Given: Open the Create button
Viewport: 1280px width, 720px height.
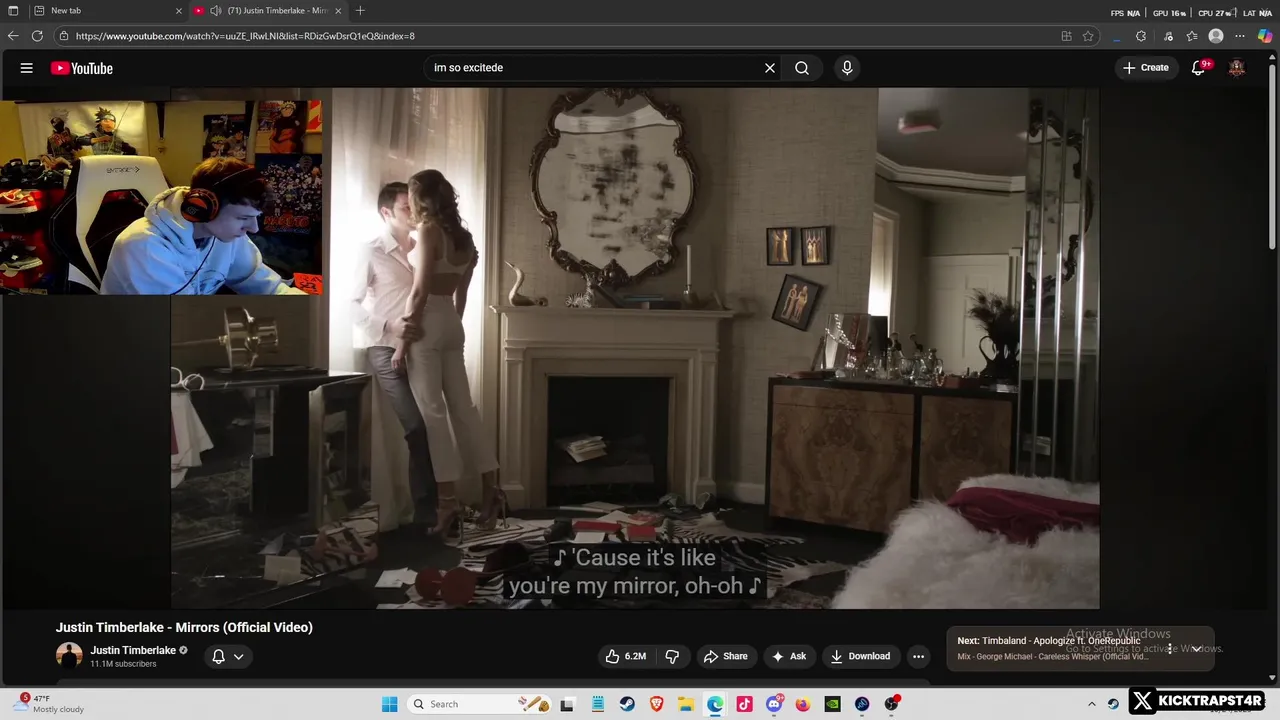Looking at the screenshot, I should pyautogui.click(x=1146, y=68).
